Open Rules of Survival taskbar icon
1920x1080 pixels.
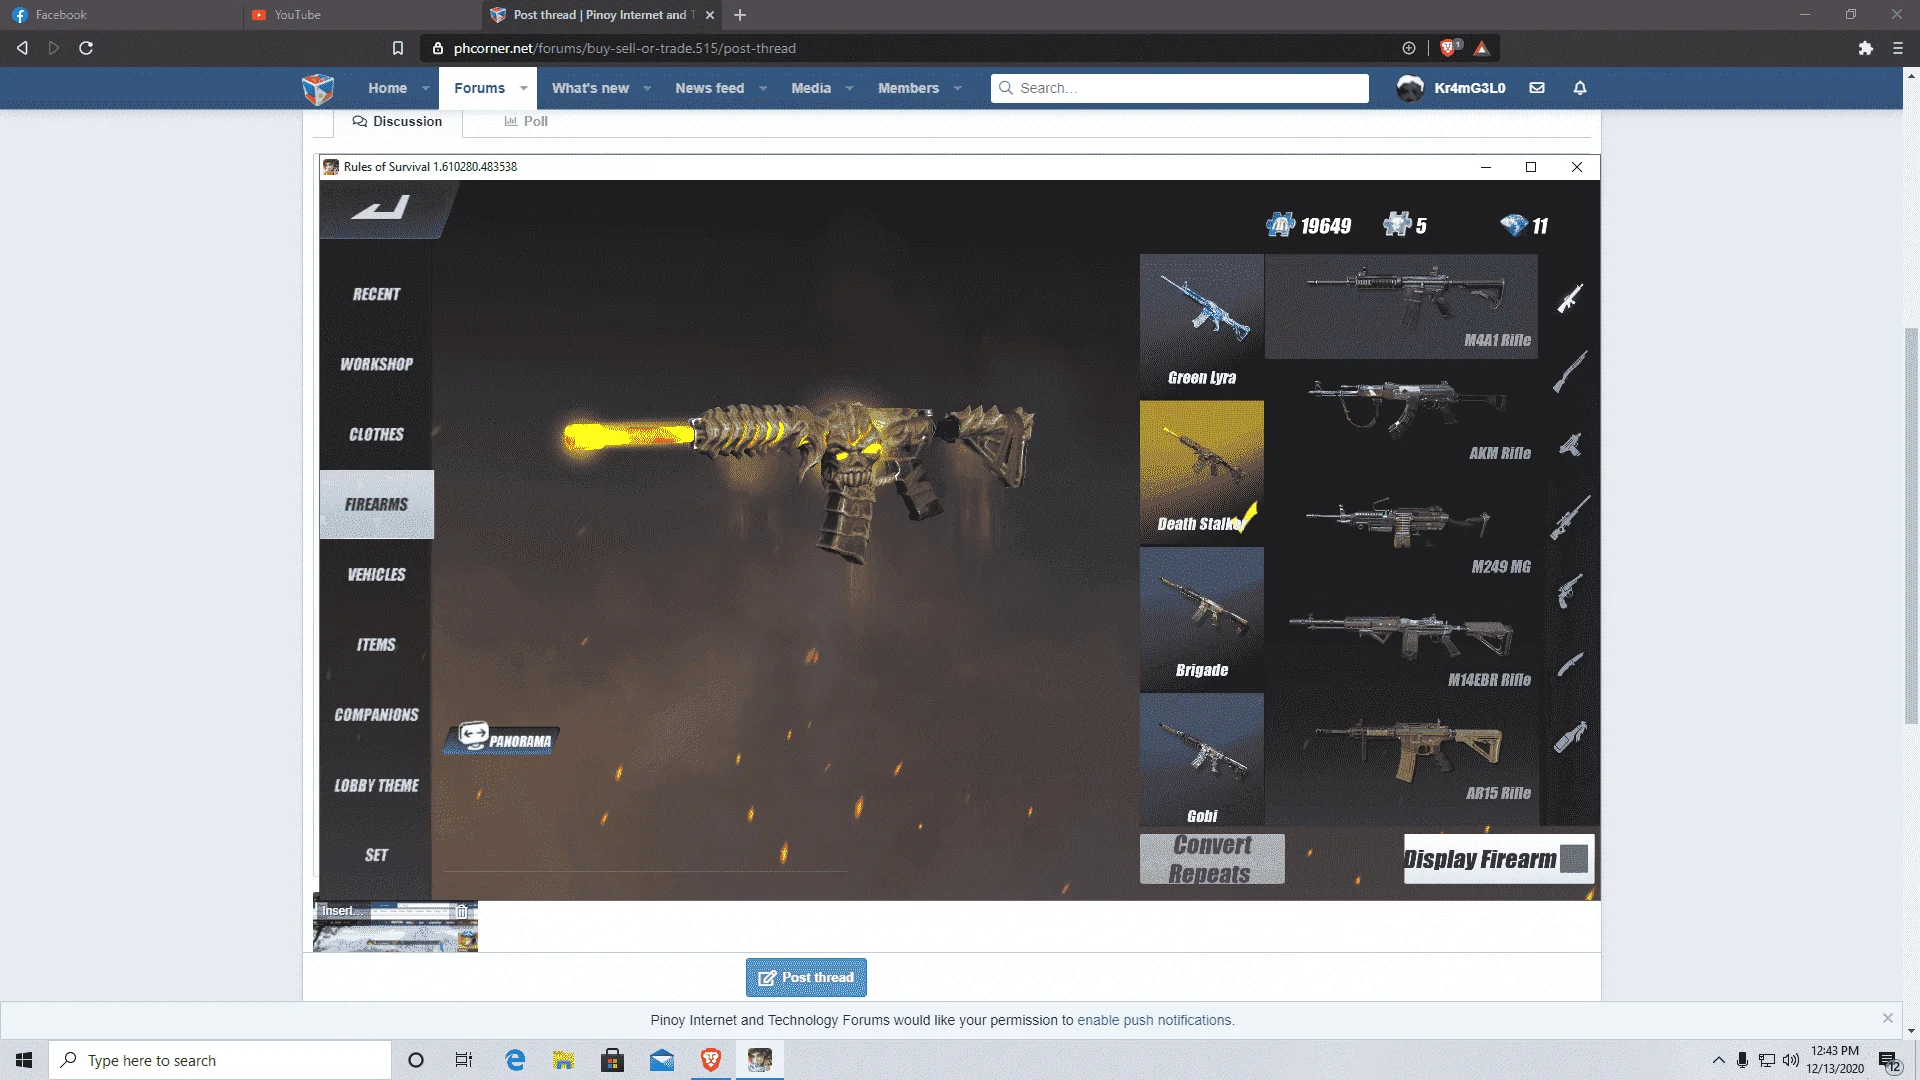pos(760,1060)
